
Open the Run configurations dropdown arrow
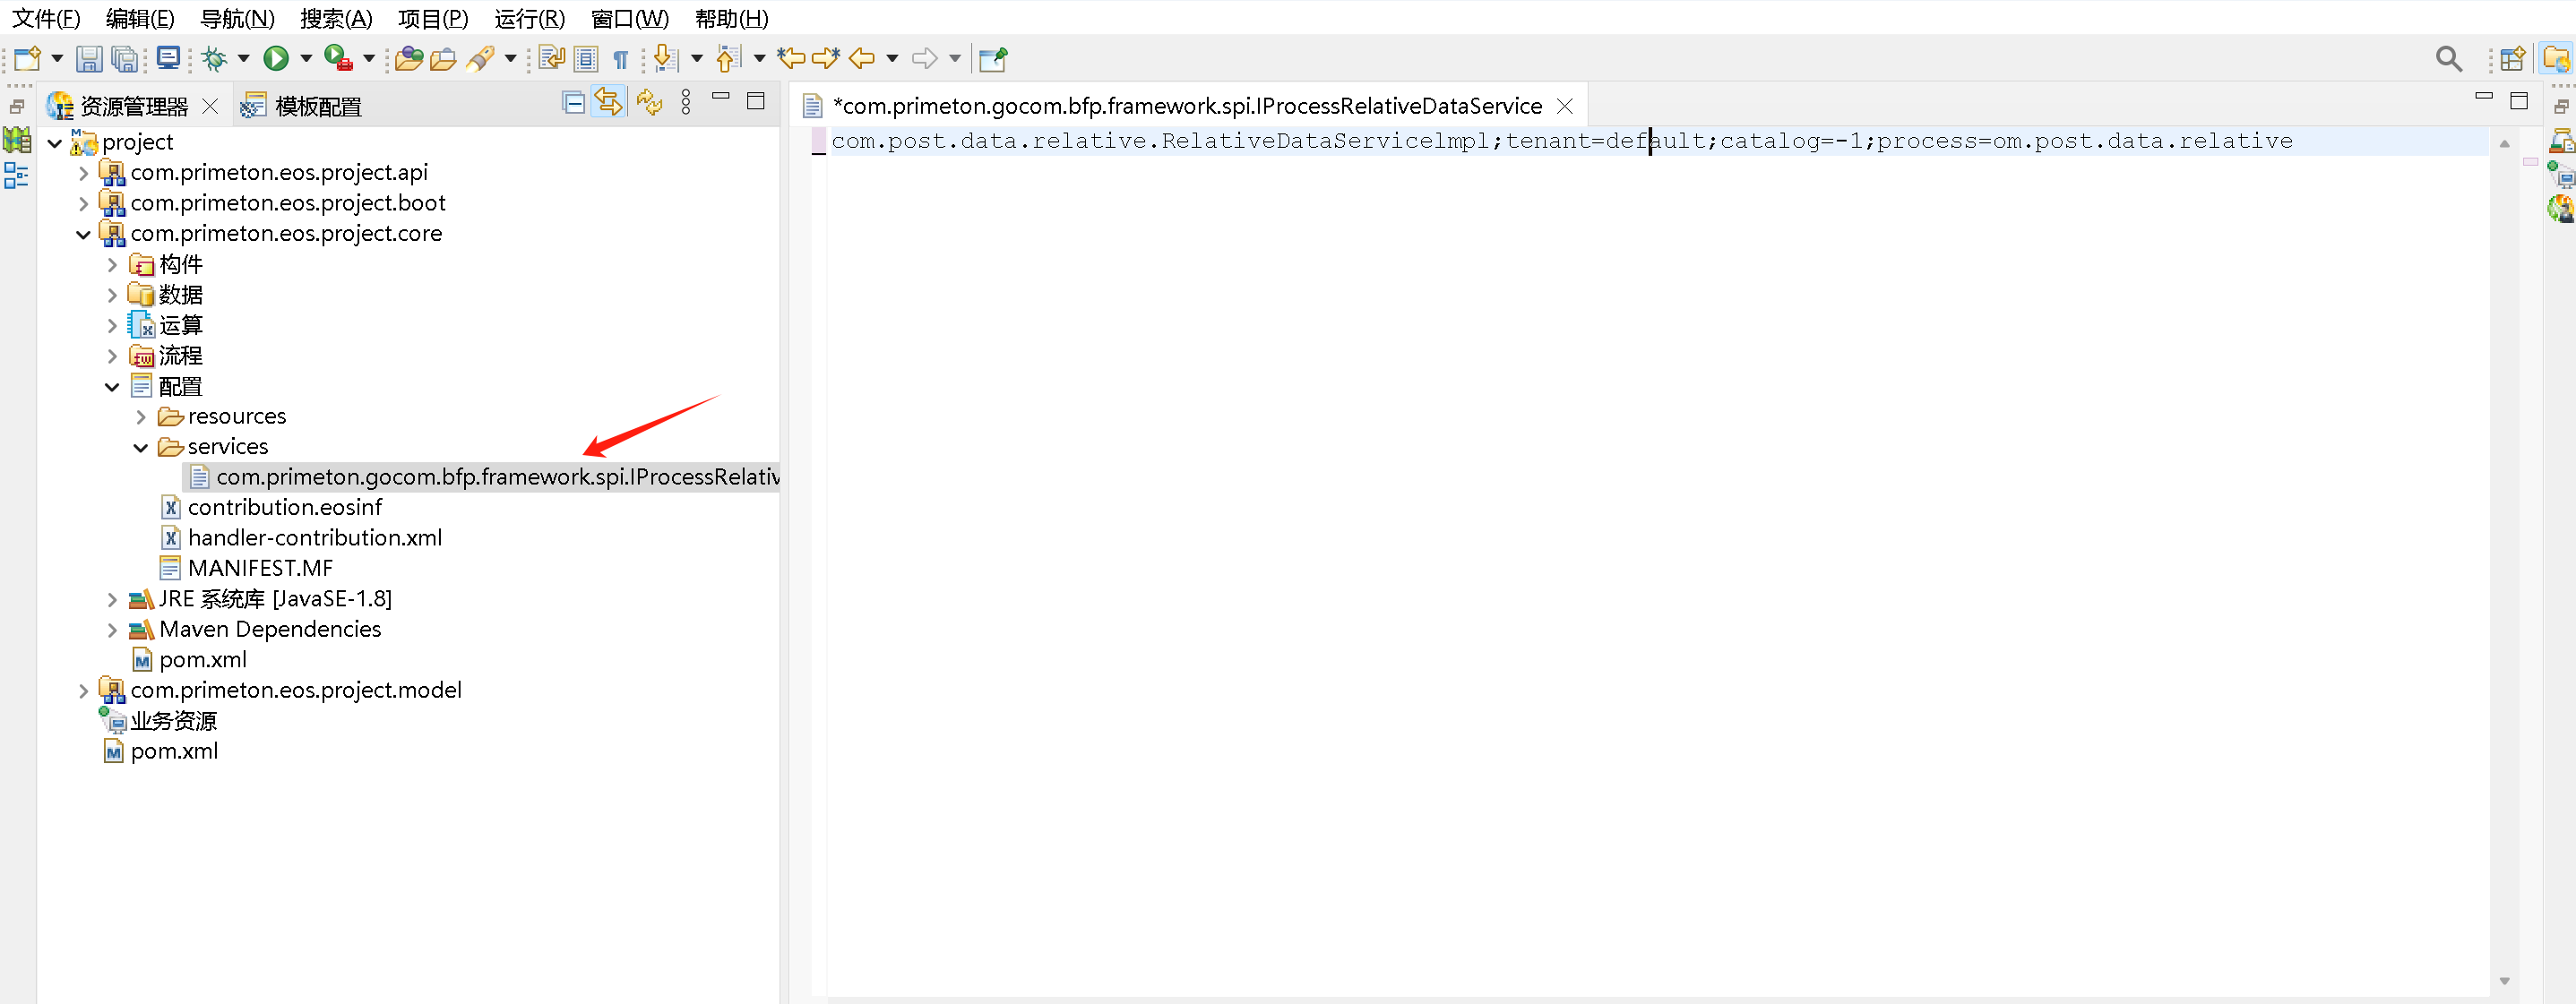306,59
